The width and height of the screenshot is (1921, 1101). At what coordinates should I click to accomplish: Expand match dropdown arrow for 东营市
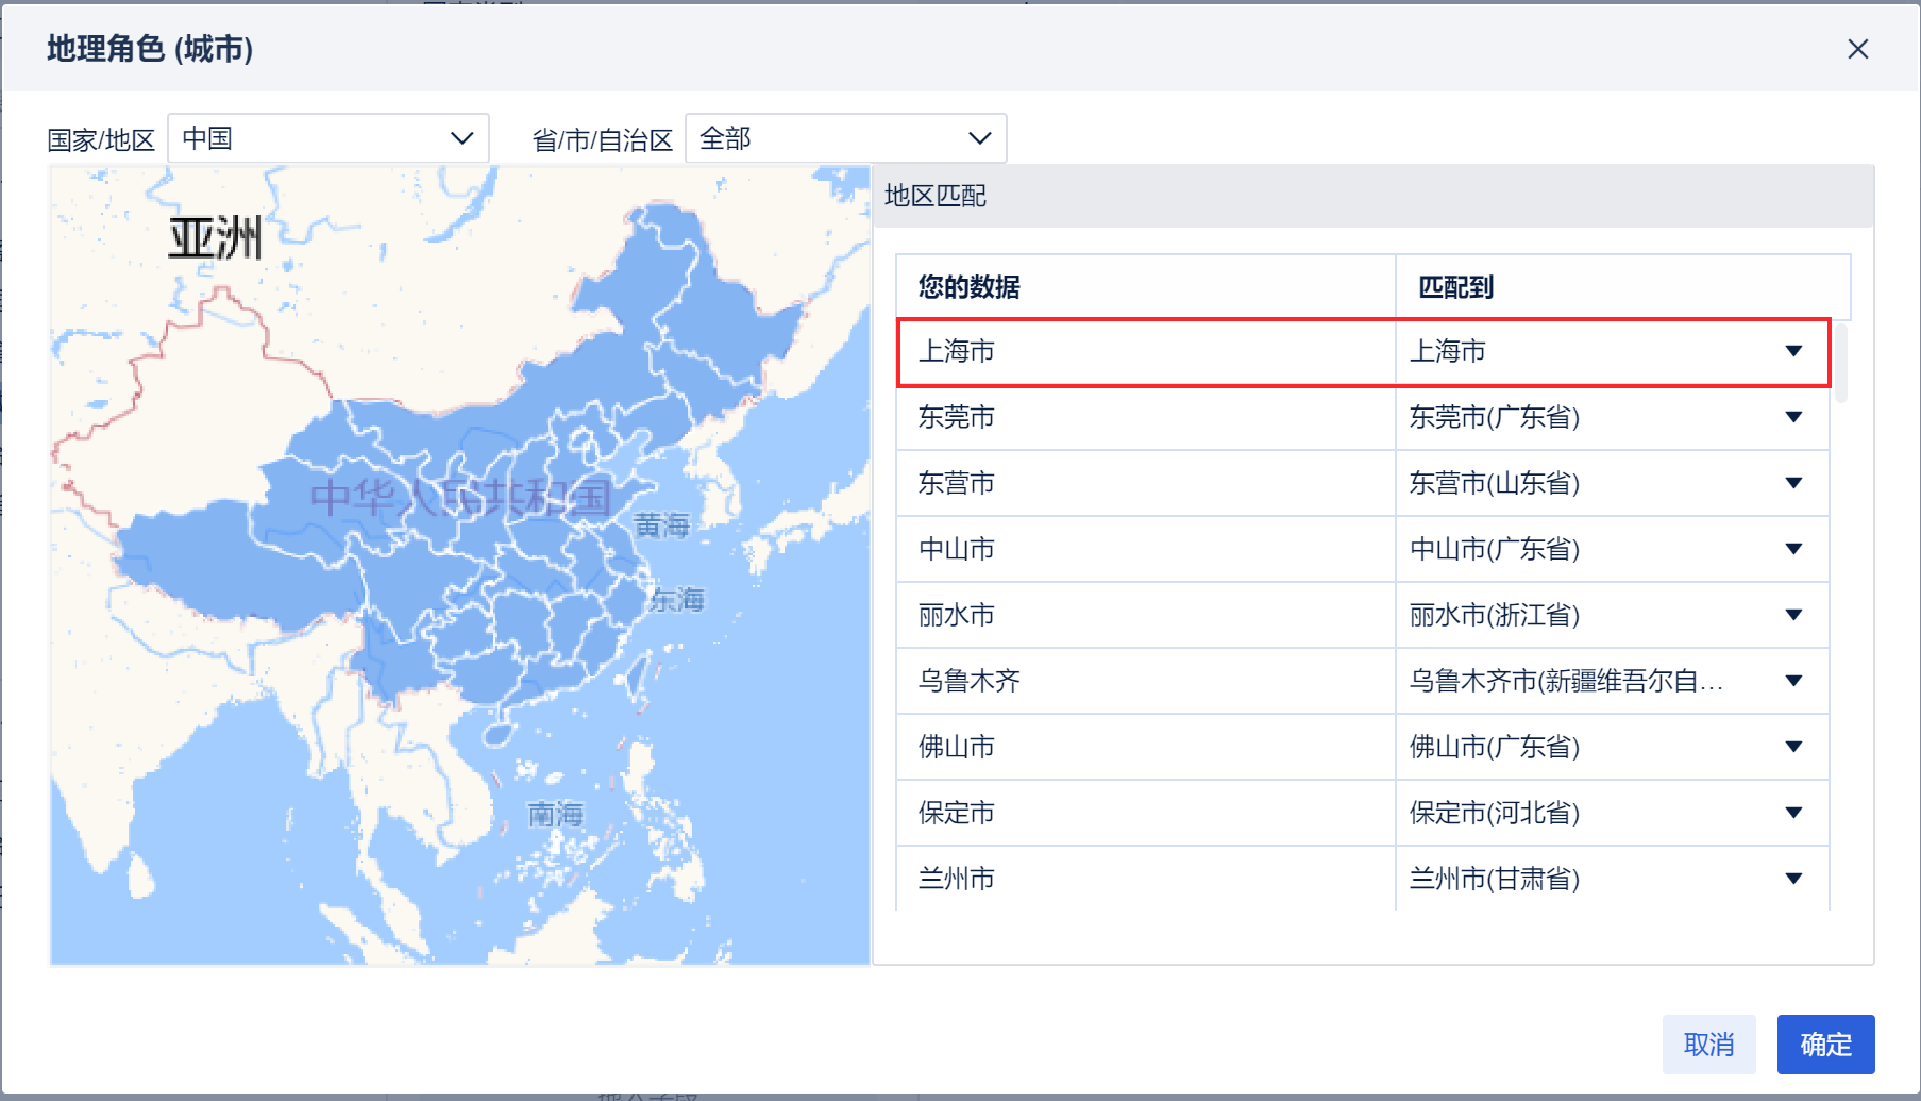click(x=1793, y=483)
